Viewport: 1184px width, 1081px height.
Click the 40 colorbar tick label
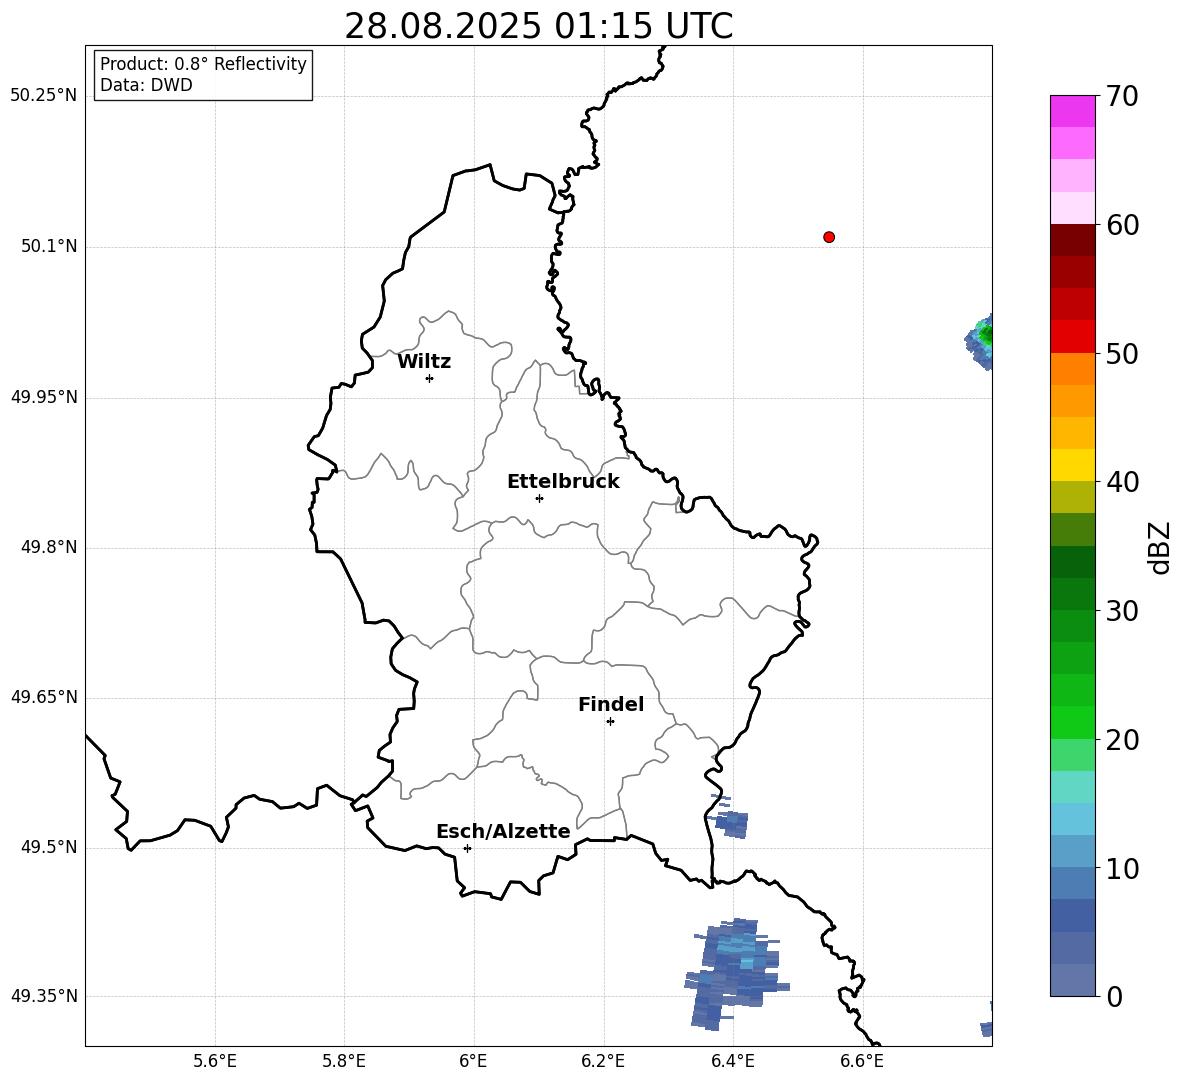coord(1122,482)
